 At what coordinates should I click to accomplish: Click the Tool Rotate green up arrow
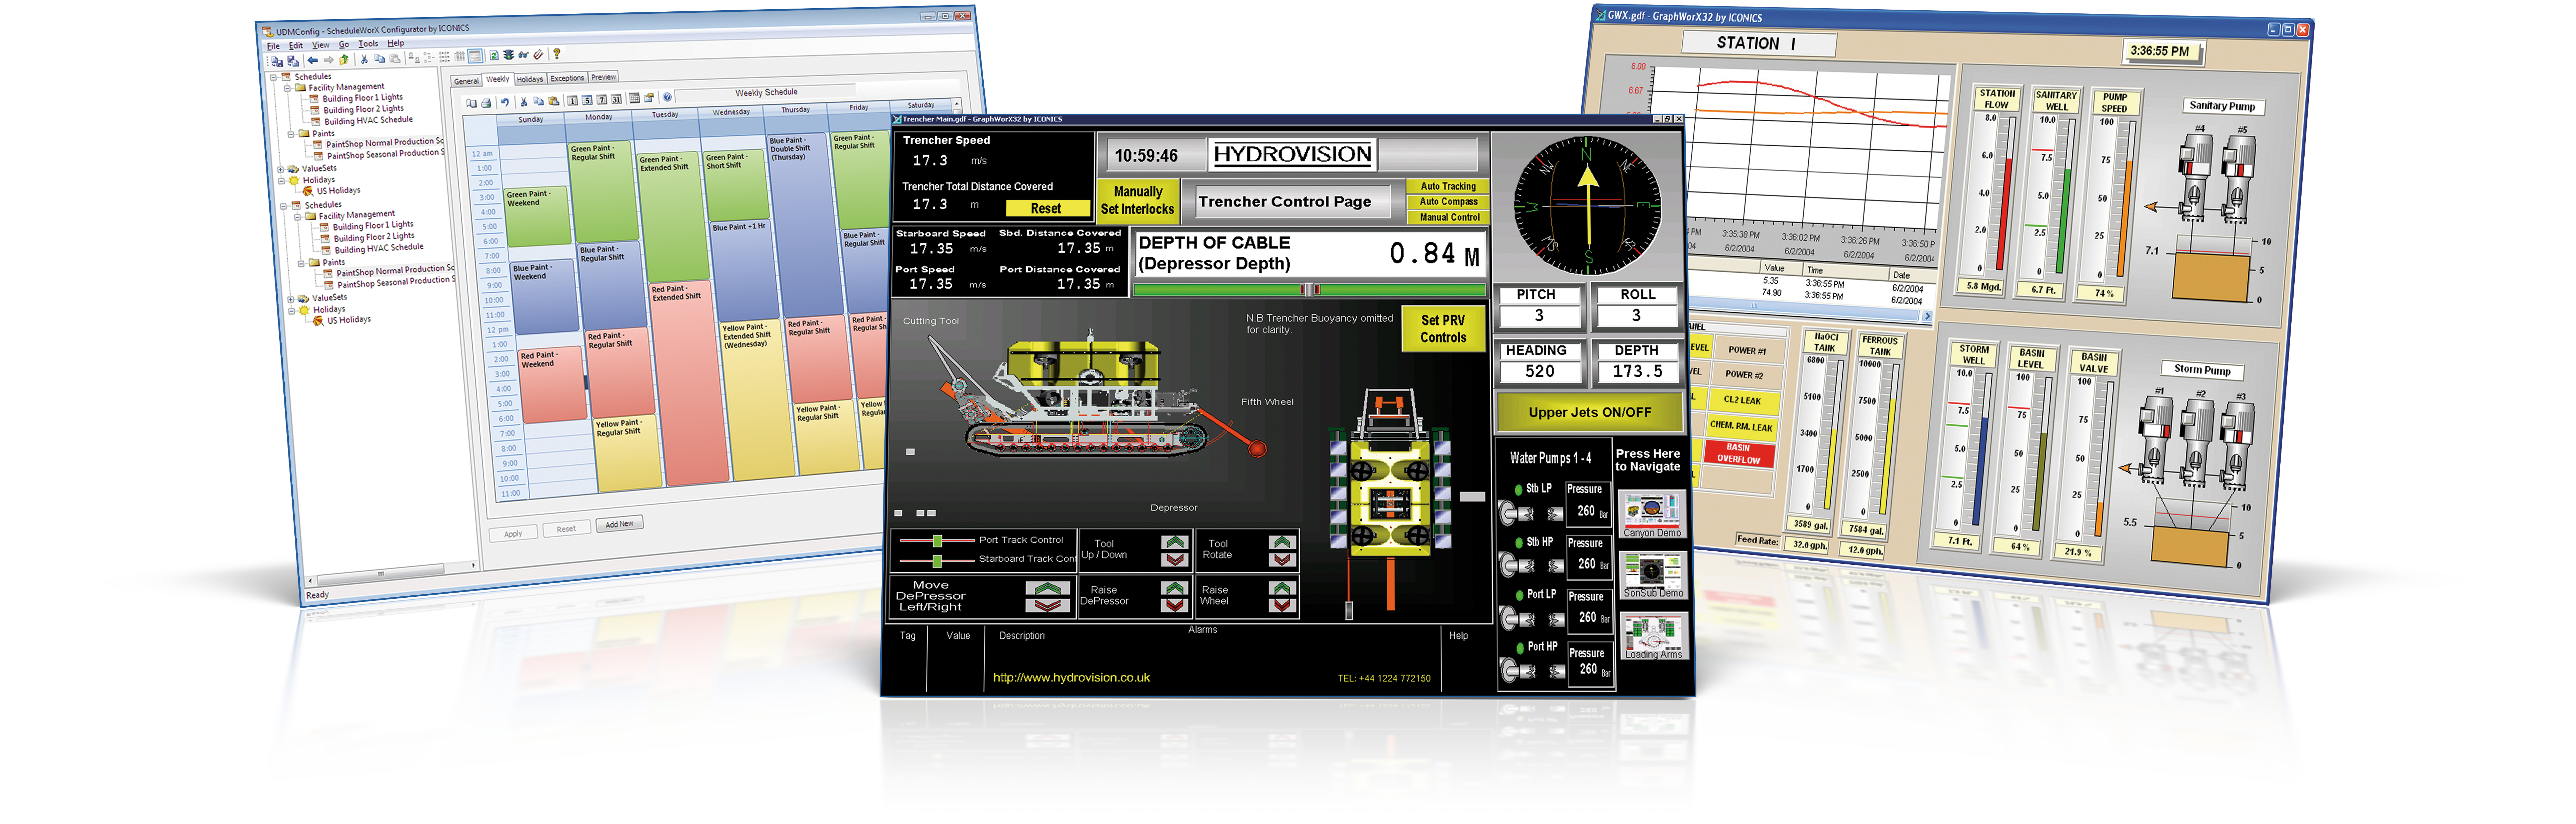pyautogui.click(x=1282, y=542)
